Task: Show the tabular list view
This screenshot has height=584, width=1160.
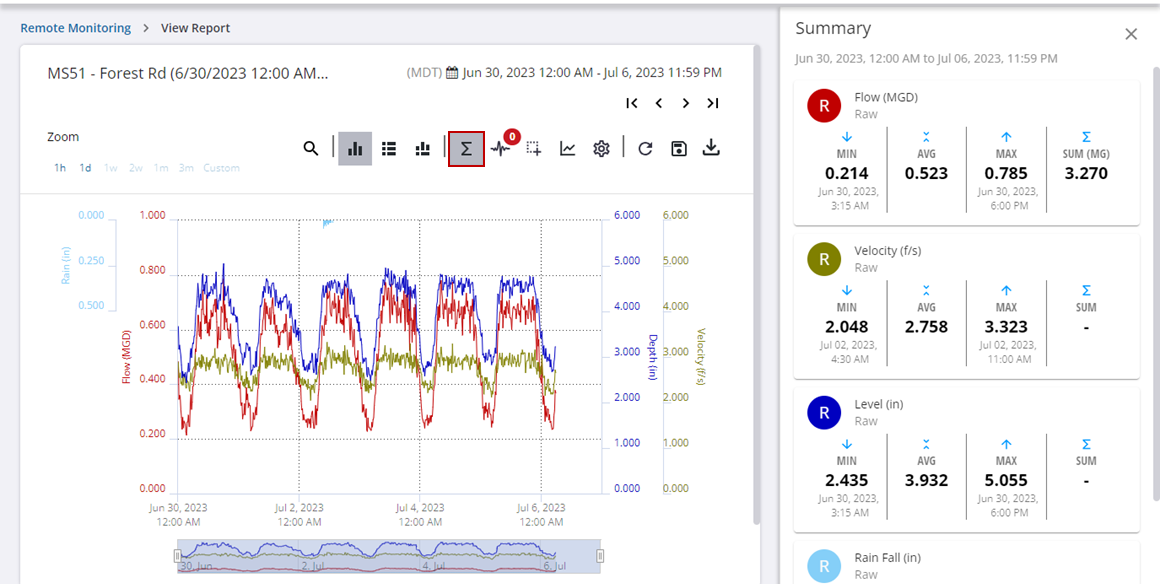Action: (388, 149)
